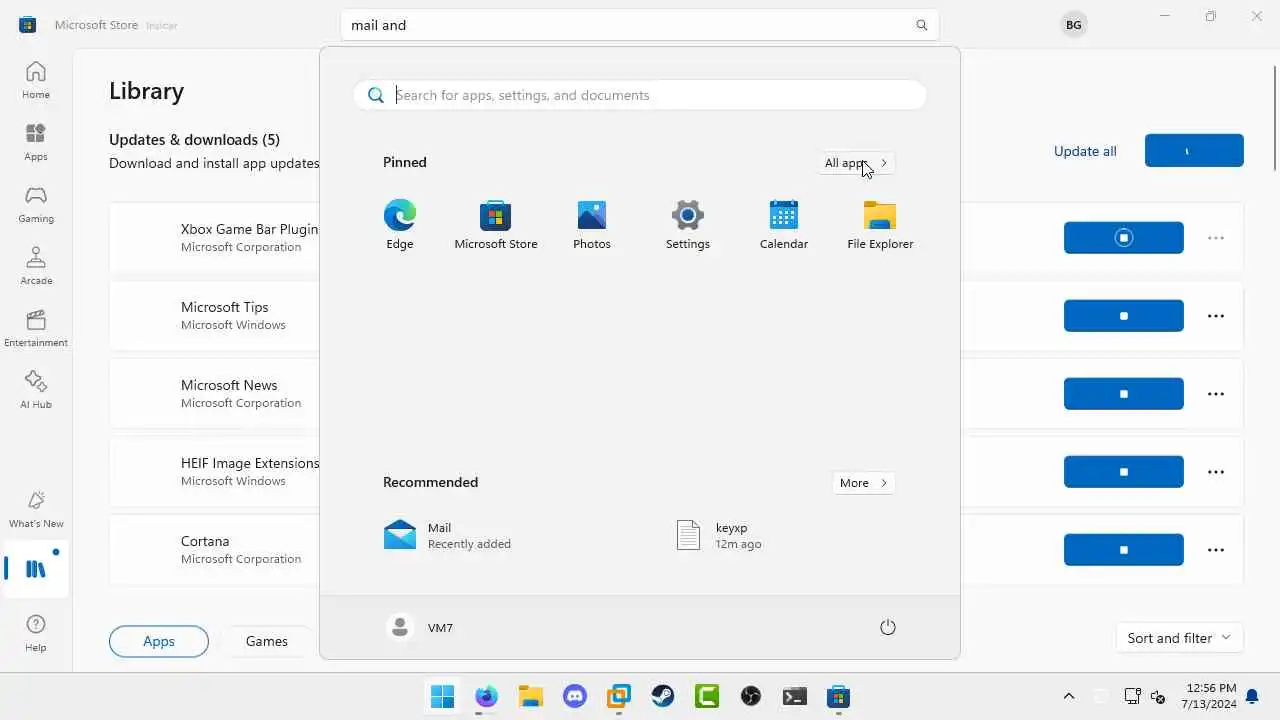
Task: Open recommended keyxp file
Action: (x=720, y=535)
